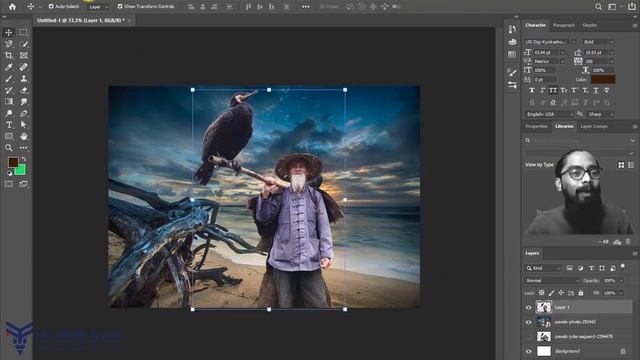Select the Rectangular Marquee tool
The image size is (640, 360).
[x=24, y=32]
